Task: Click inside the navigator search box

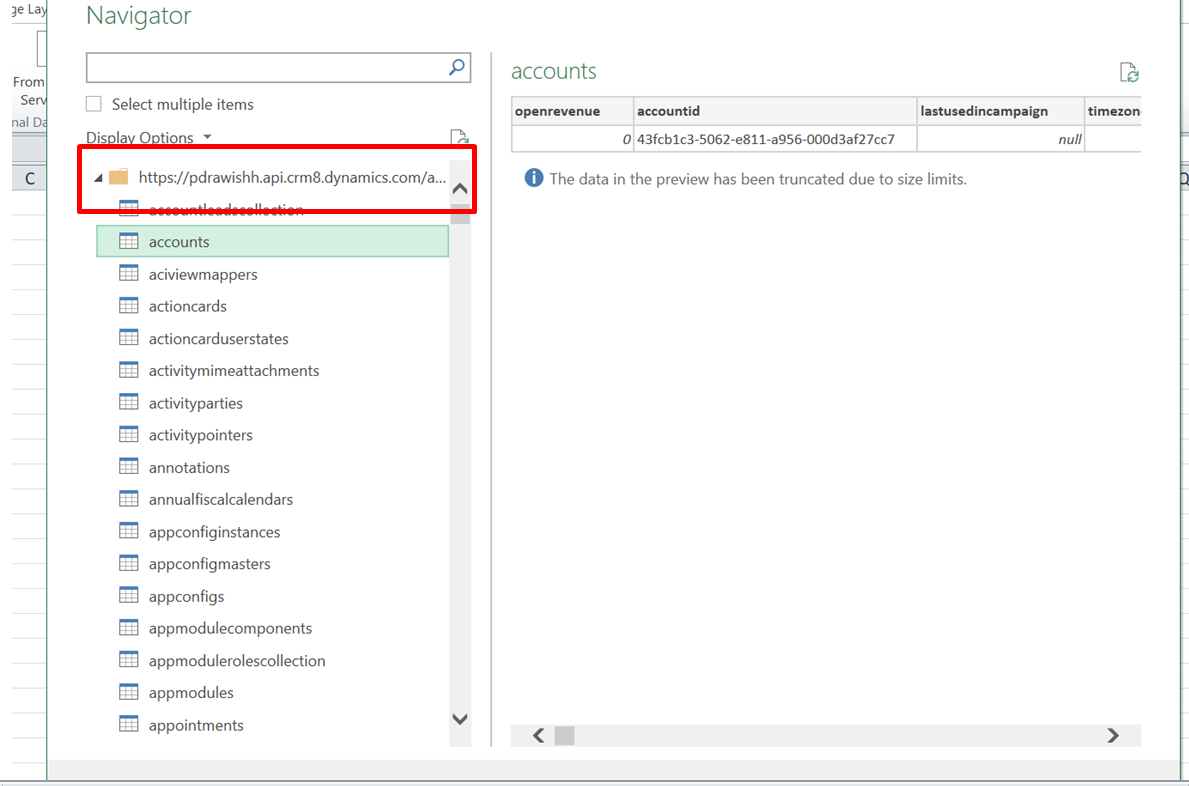Action: coord(265,68)
